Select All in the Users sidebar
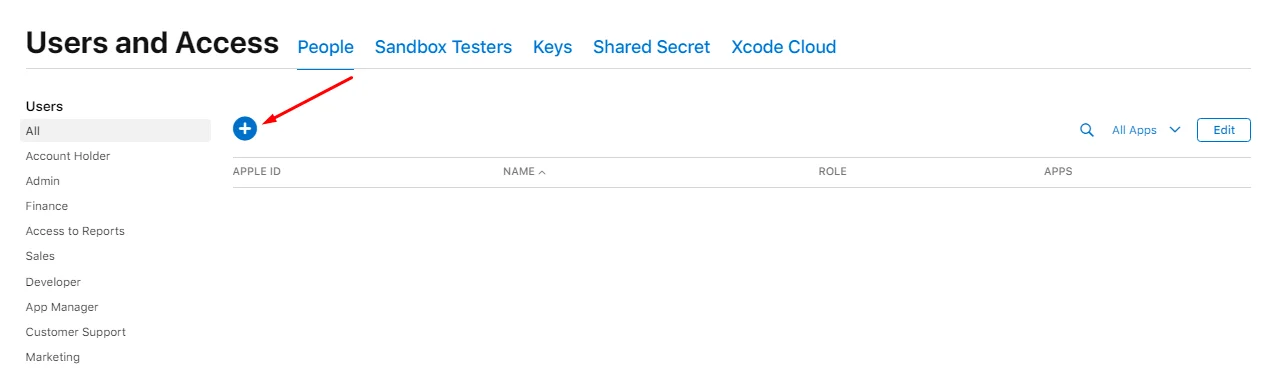The width and height of the screenshot is (1278, 373). pos(115,131)
